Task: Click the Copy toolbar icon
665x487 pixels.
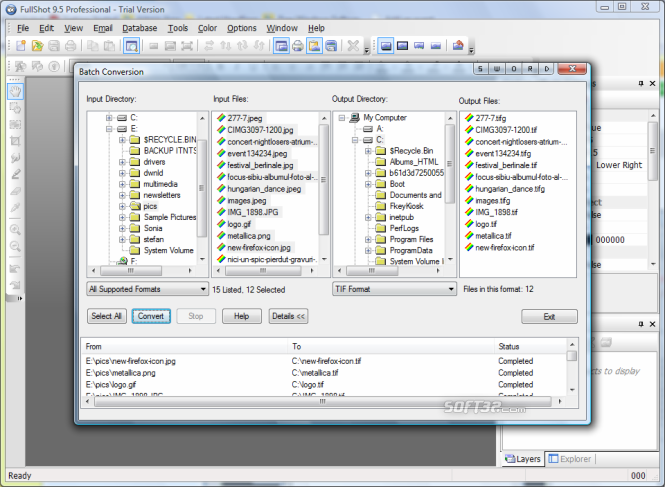Action: click(x=92, y=45)
